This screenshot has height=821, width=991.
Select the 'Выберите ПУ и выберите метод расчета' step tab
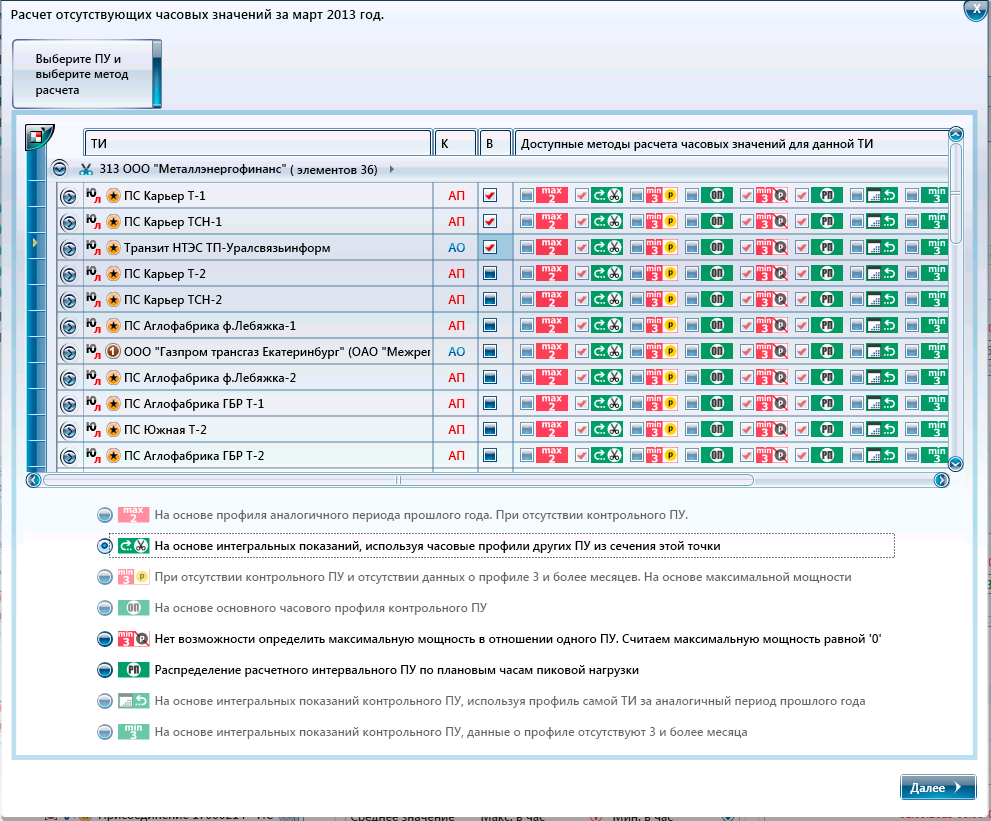click(84, 74)
